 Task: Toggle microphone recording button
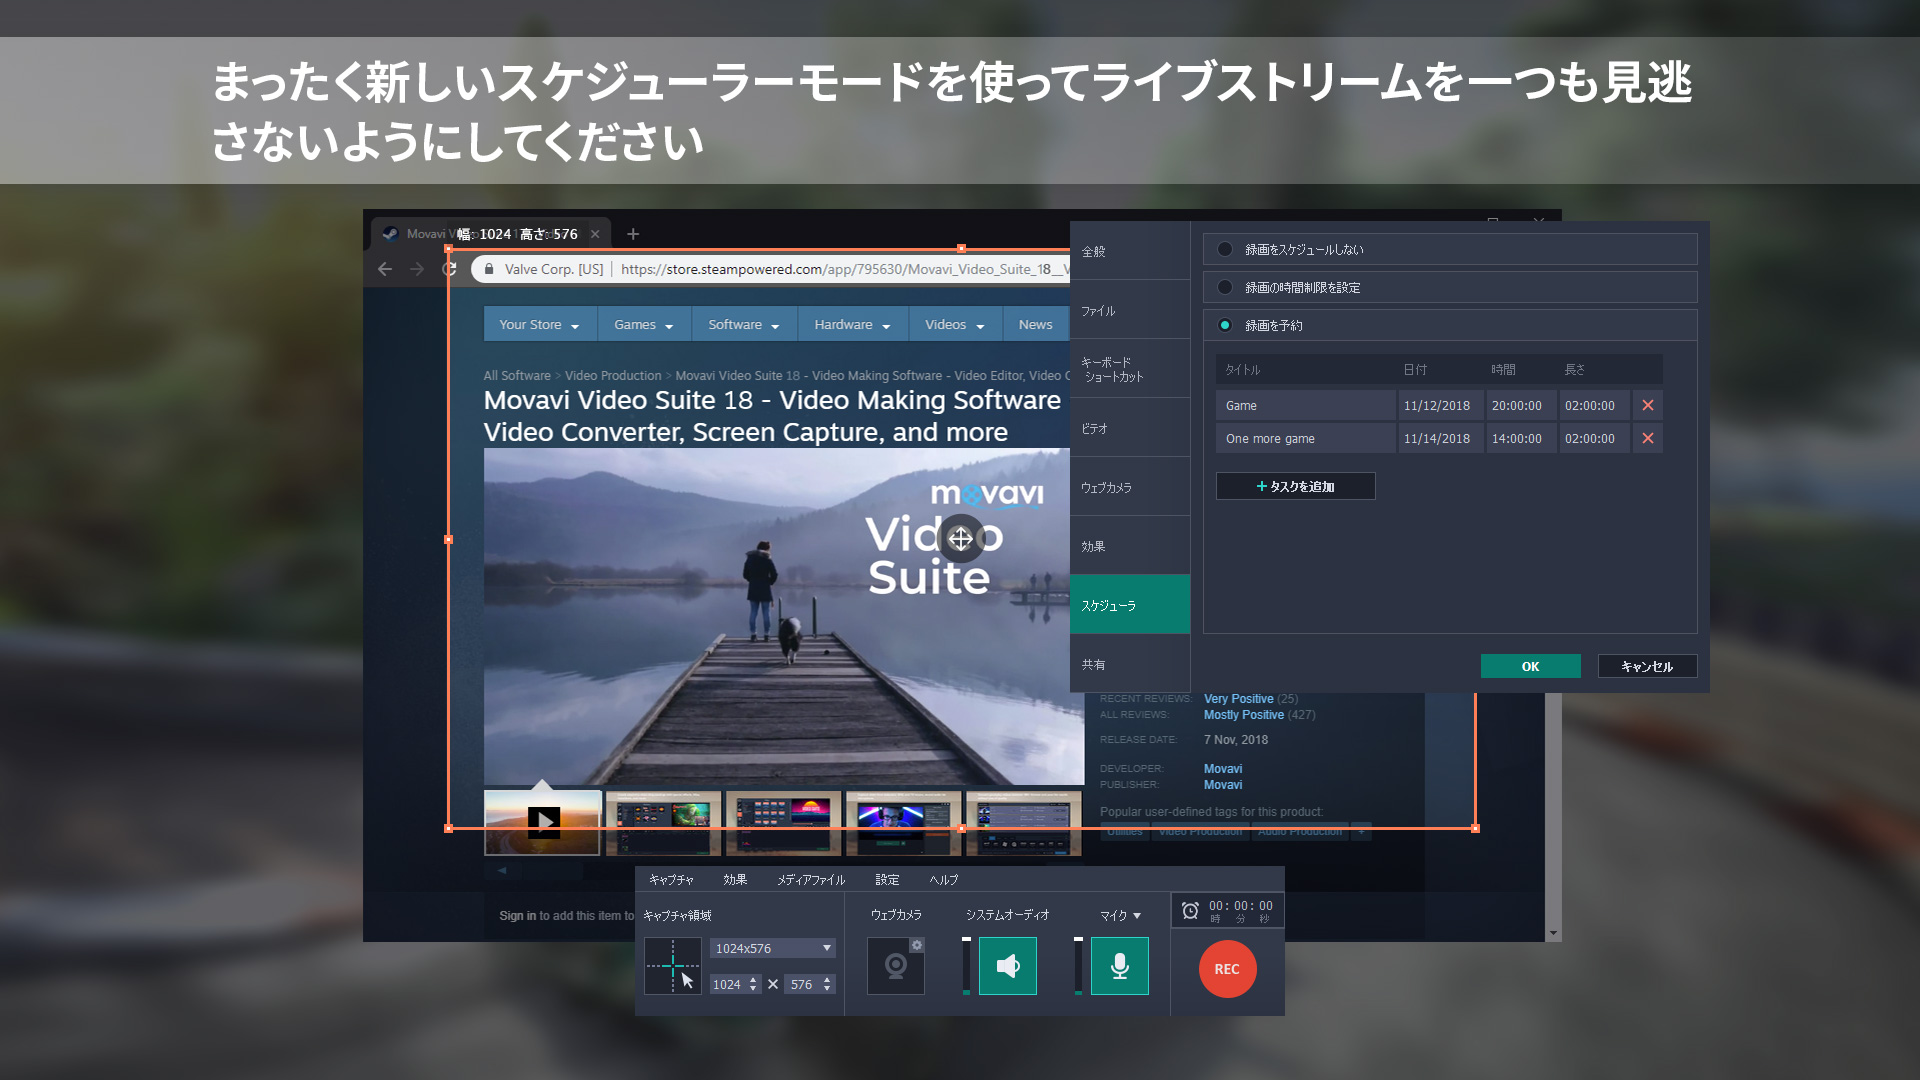[x=1120, y=966]
